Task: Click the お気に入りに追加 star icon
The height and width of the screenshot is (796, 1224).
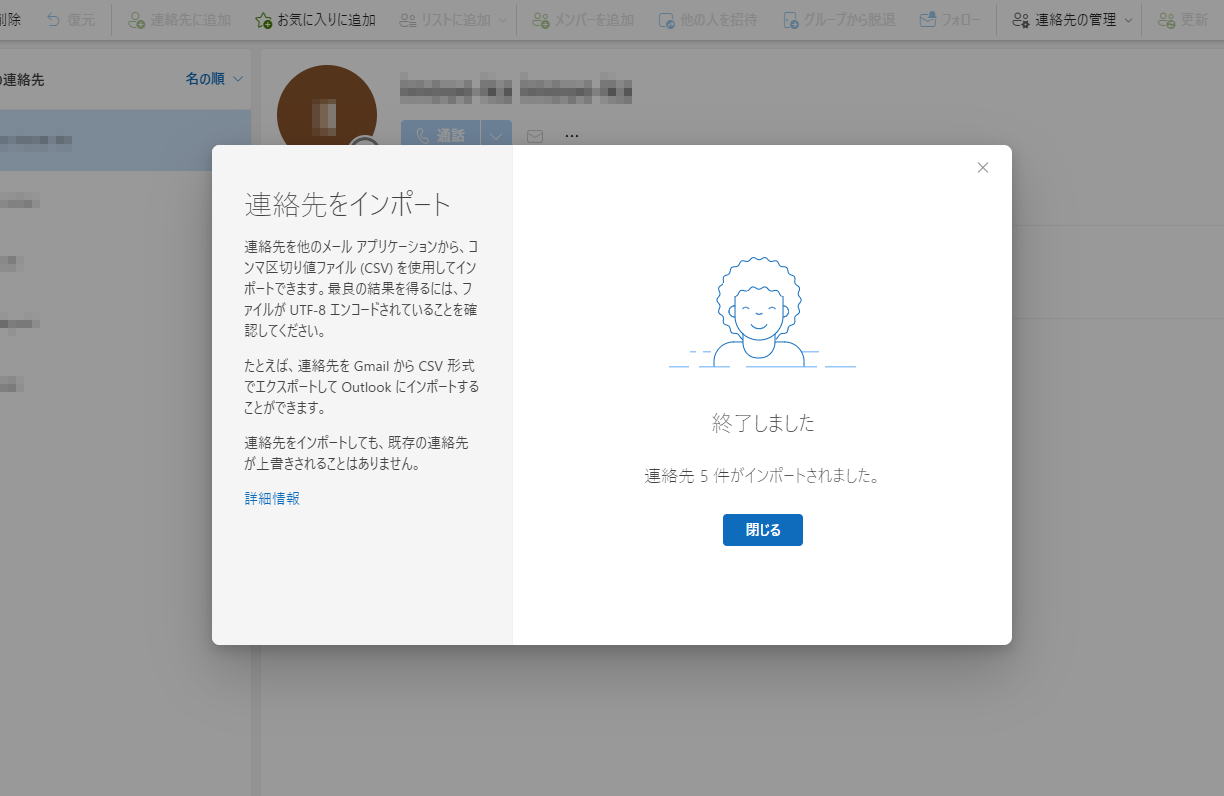Action: click(x=260, y=18)
